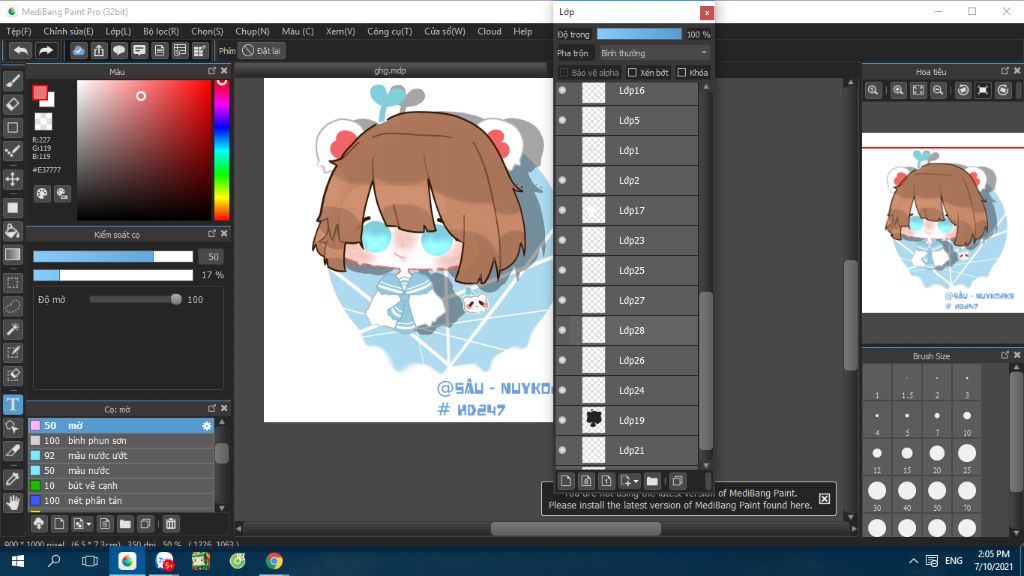
Task: Open the color palette icon
Action: (x=42, y=193)
